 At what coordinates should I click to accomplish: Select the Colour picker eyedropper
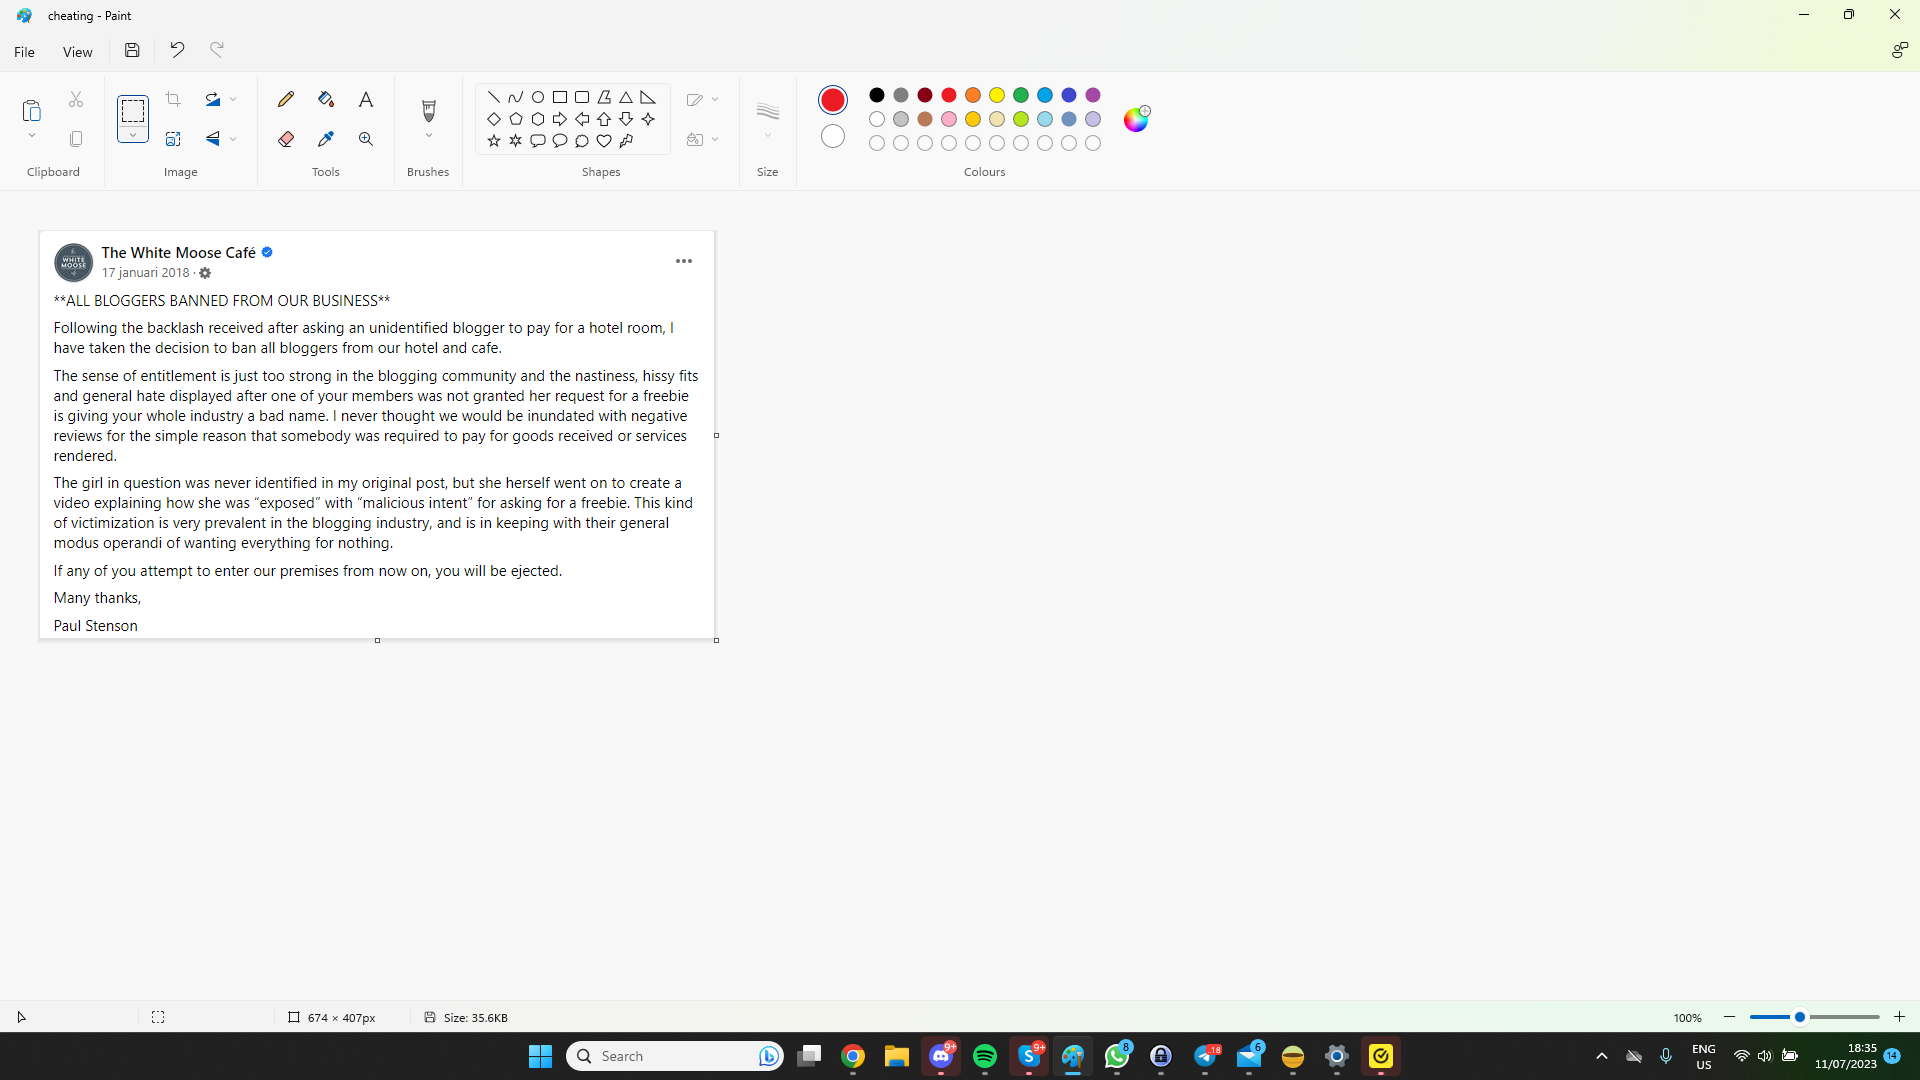[x=326, y=139]
